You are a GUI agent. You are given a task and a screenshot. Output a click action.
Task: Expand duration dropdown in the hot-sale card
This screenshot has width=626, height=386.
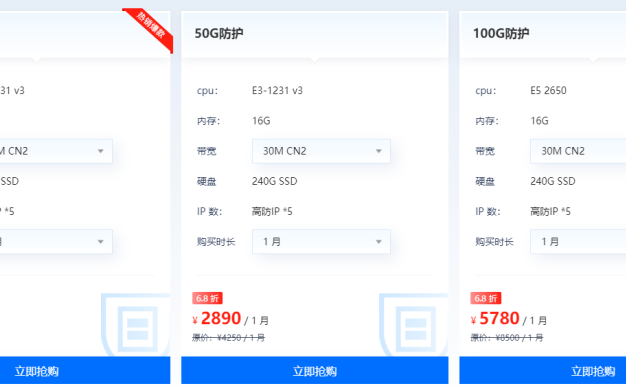click(56, 241)
